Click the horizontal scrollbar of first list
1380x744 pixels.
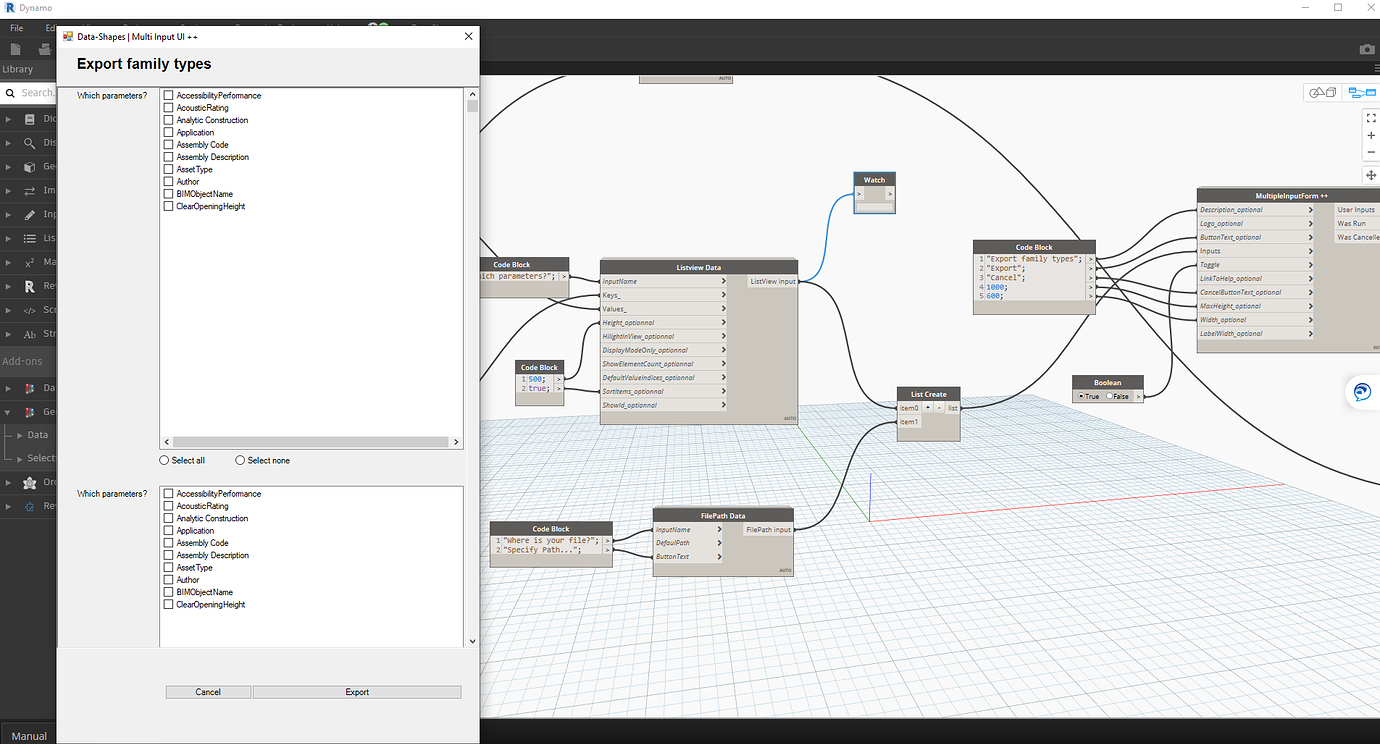pyautogui.click(x=310, y=442)
